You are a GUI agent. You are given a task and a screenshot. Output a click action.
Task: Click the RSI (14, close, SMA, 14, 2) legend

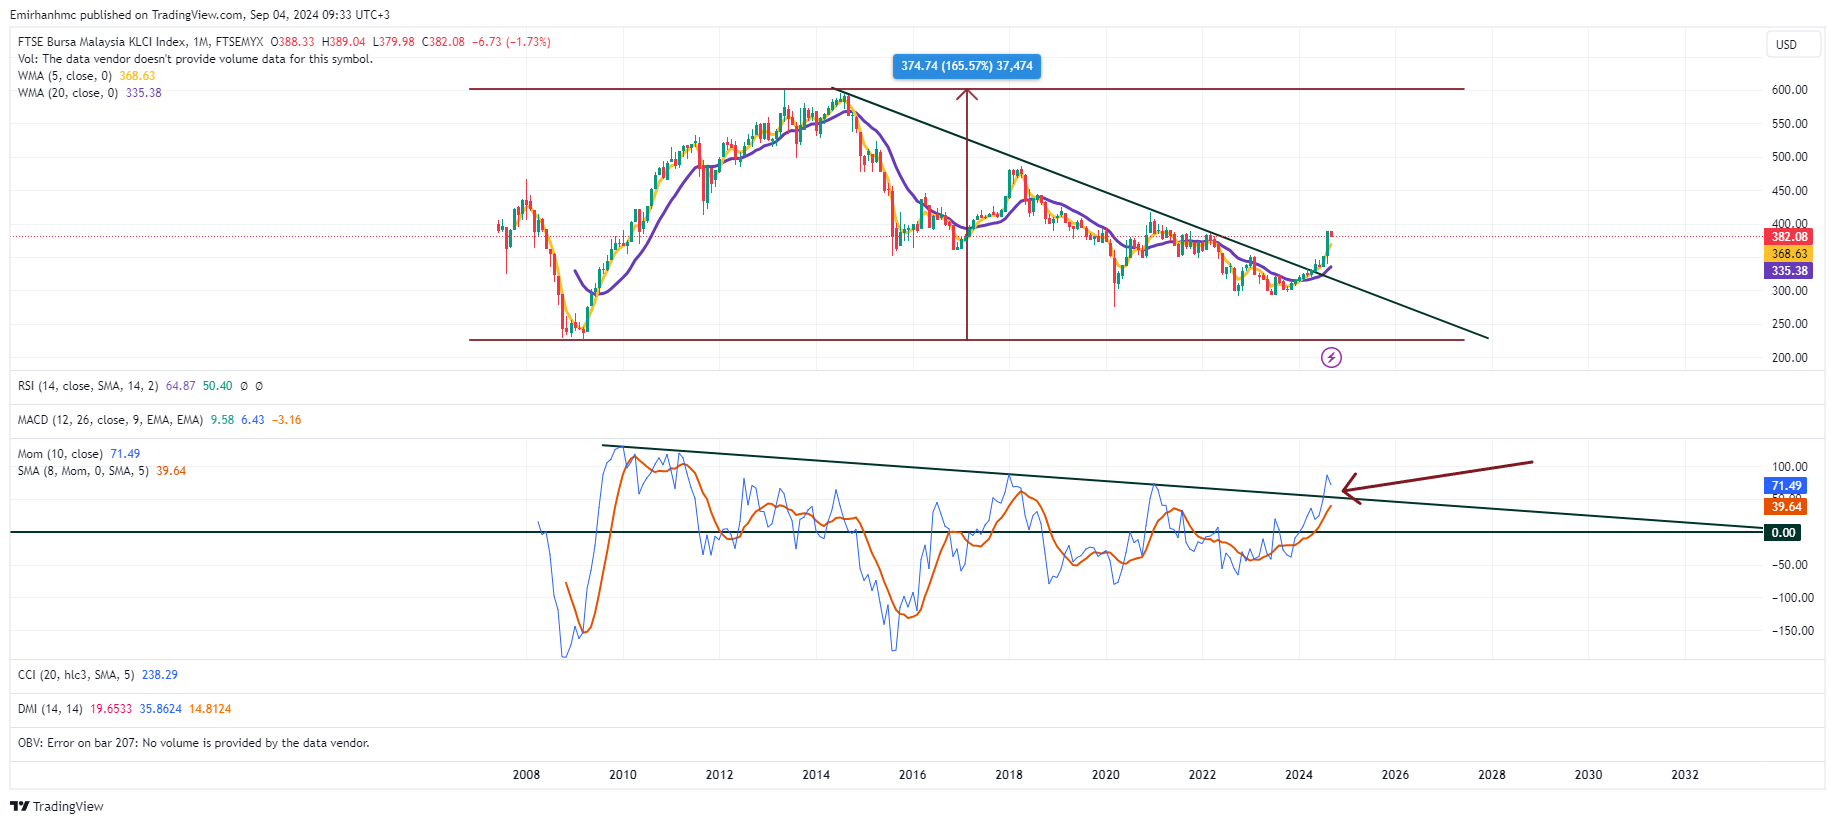[88, 386]
